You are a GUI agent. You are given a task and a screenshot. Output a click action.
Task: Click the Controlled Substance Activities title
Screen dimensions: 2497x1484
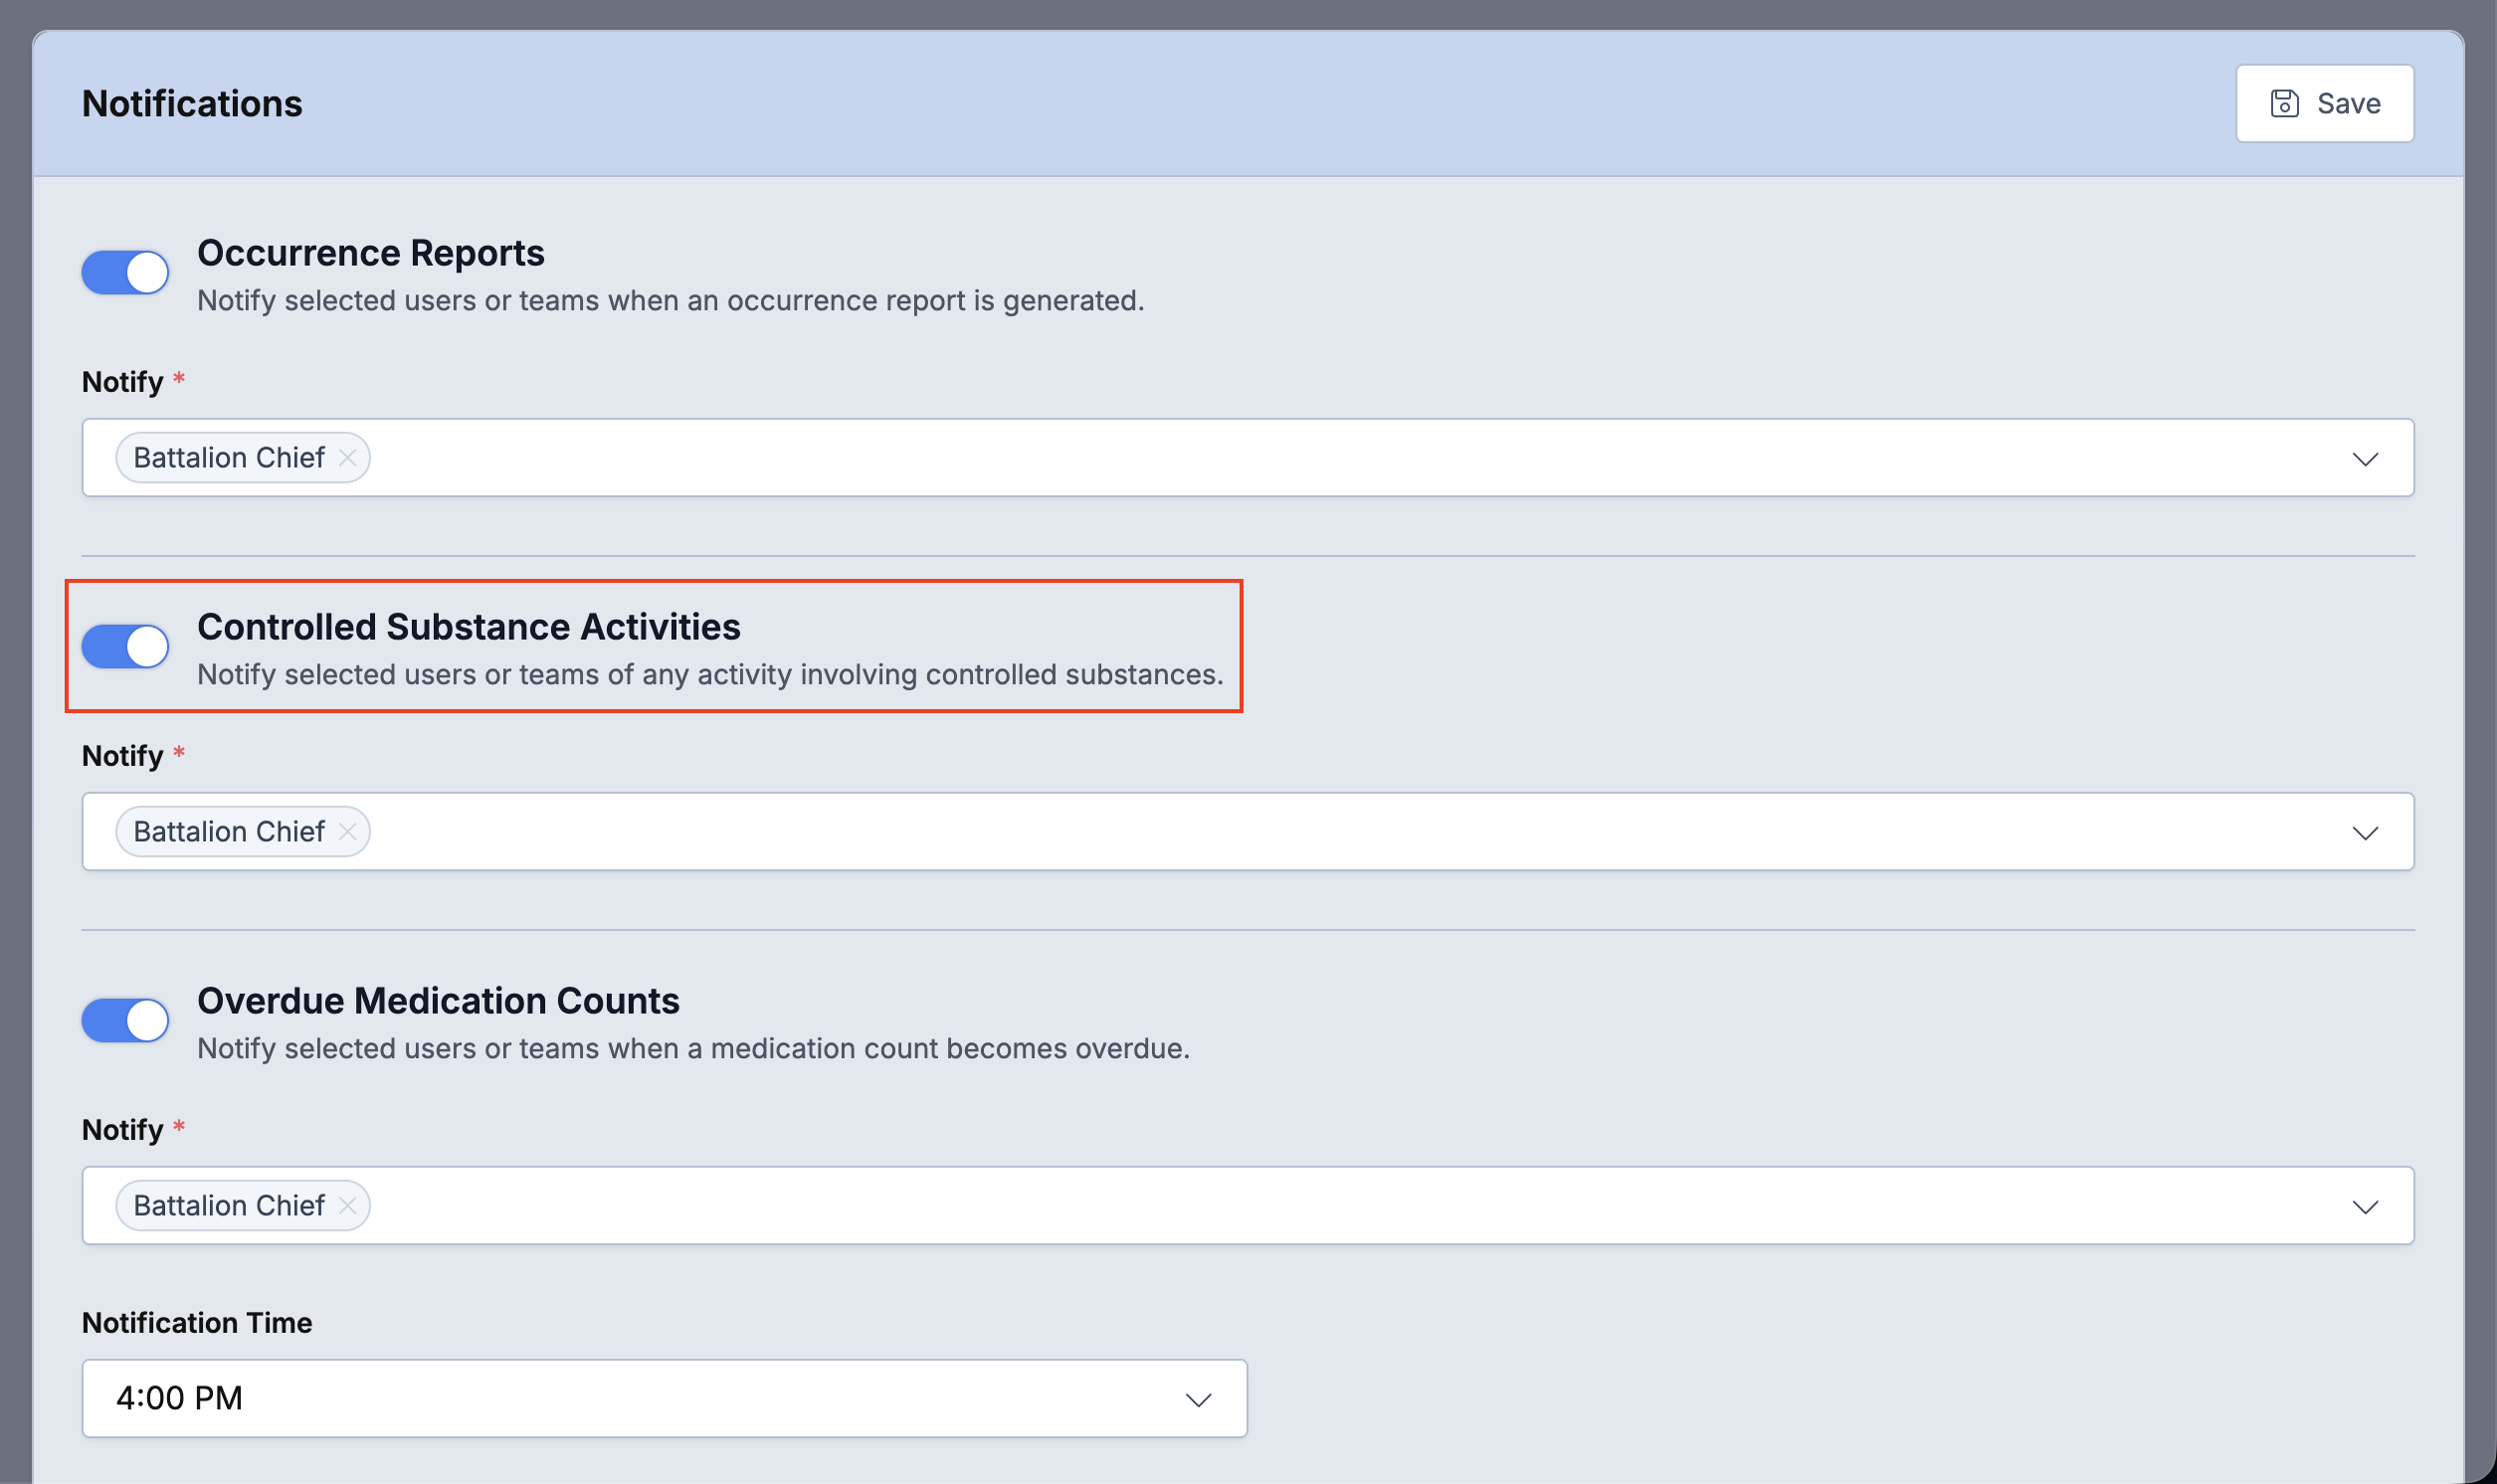(x=469, y=627)
